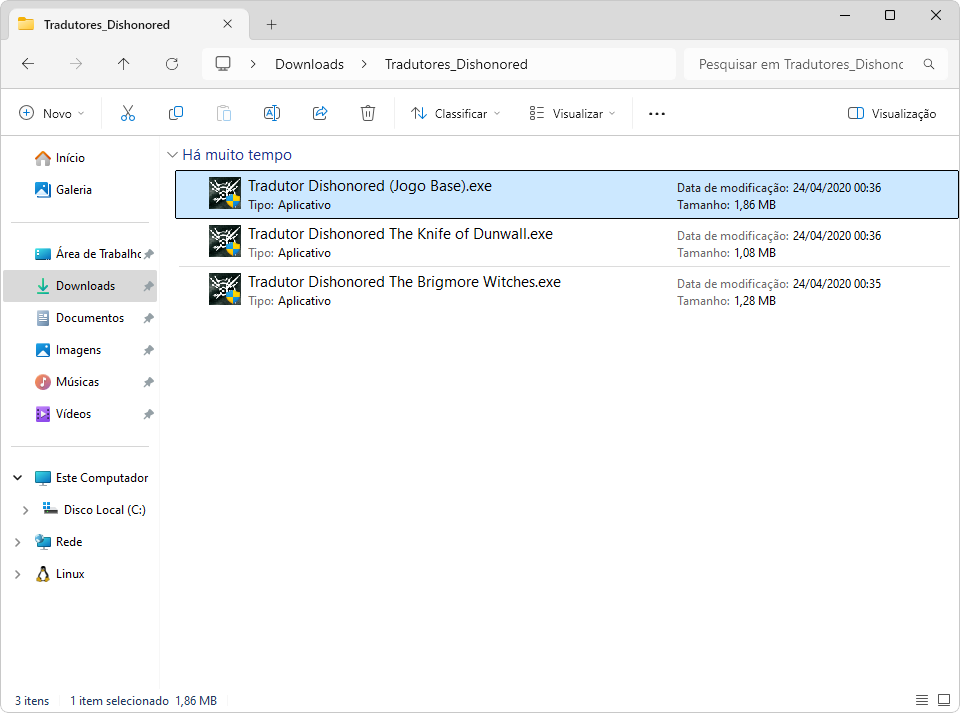The width and height of the screenshot is (960, 713).
Task: Open Área de Trabalho in sidebar
Action: coord(88,253)
